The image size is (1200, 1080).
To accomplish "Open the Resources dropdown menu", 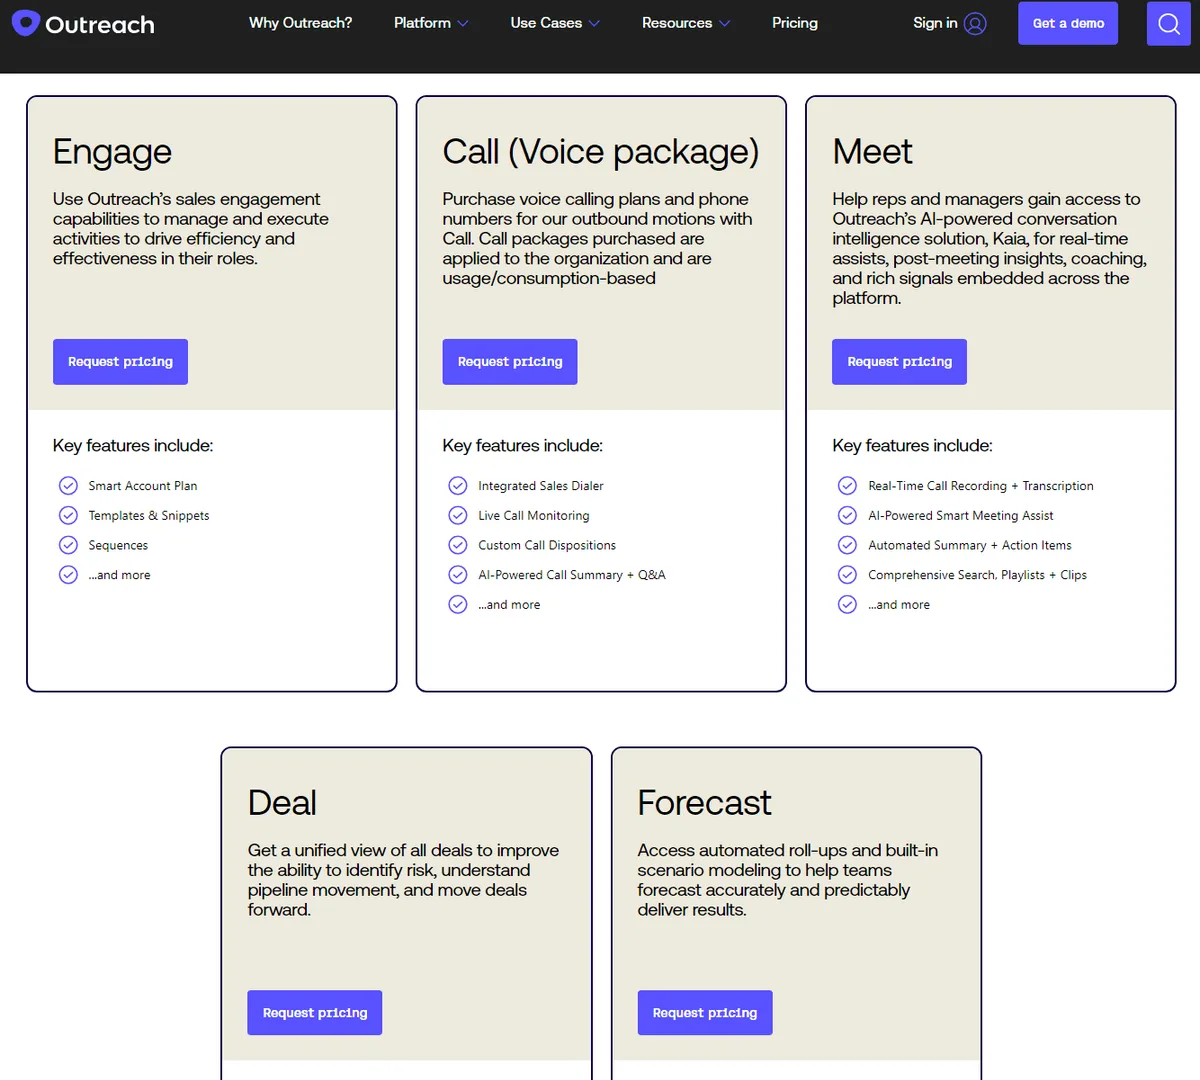I will (x=686, y=23).
